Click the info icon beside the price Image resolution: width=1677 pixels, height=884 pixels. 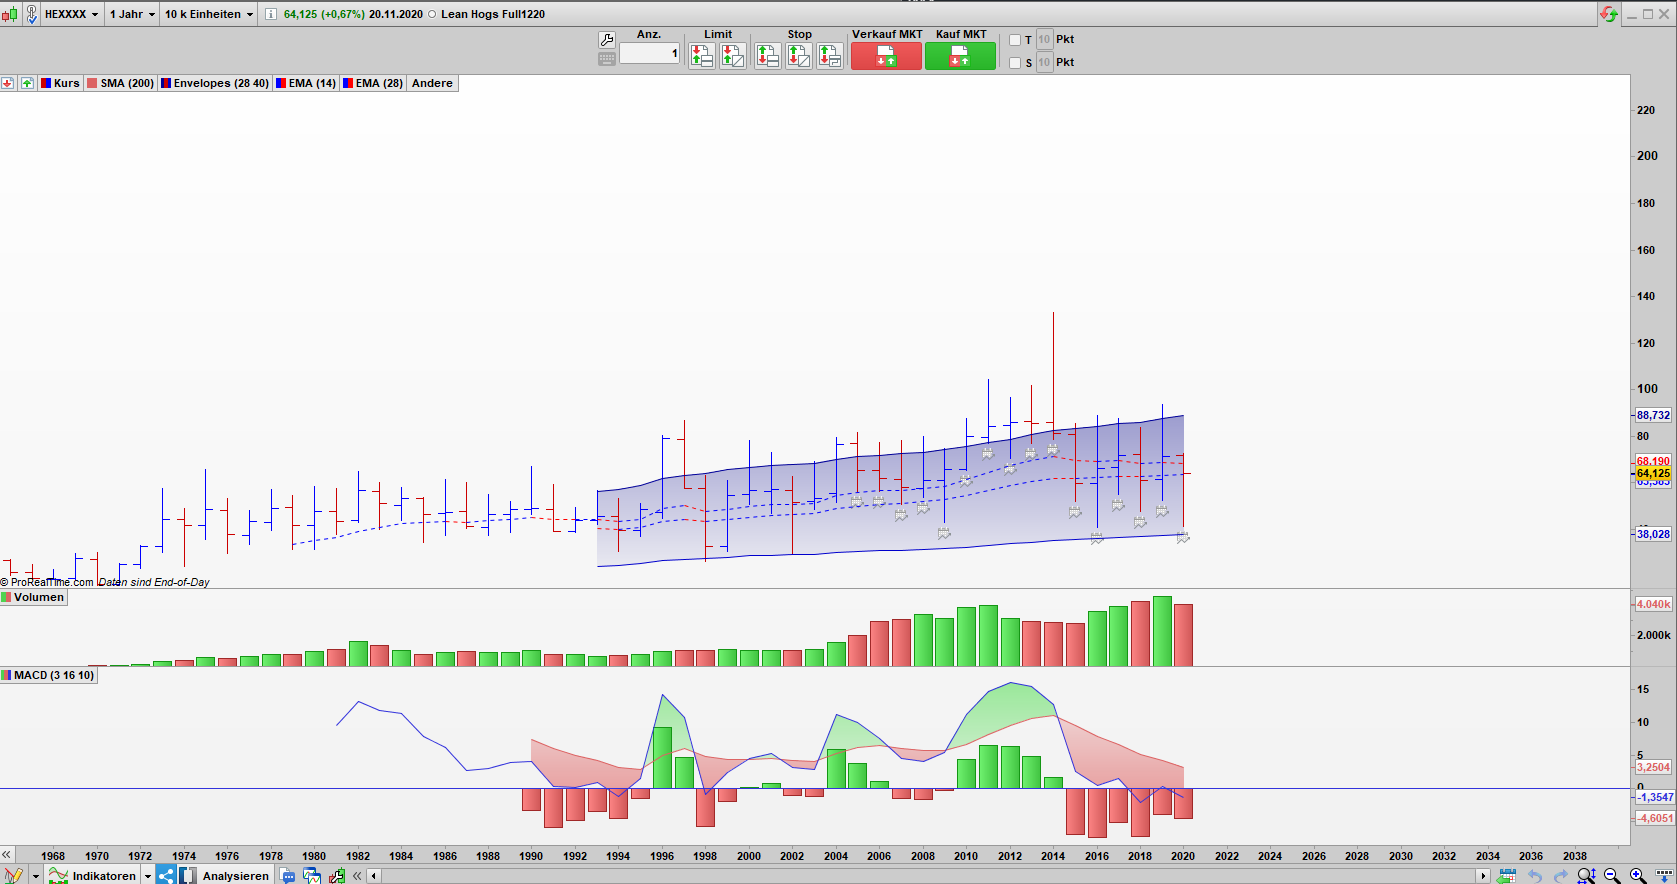tap(271, 14)
